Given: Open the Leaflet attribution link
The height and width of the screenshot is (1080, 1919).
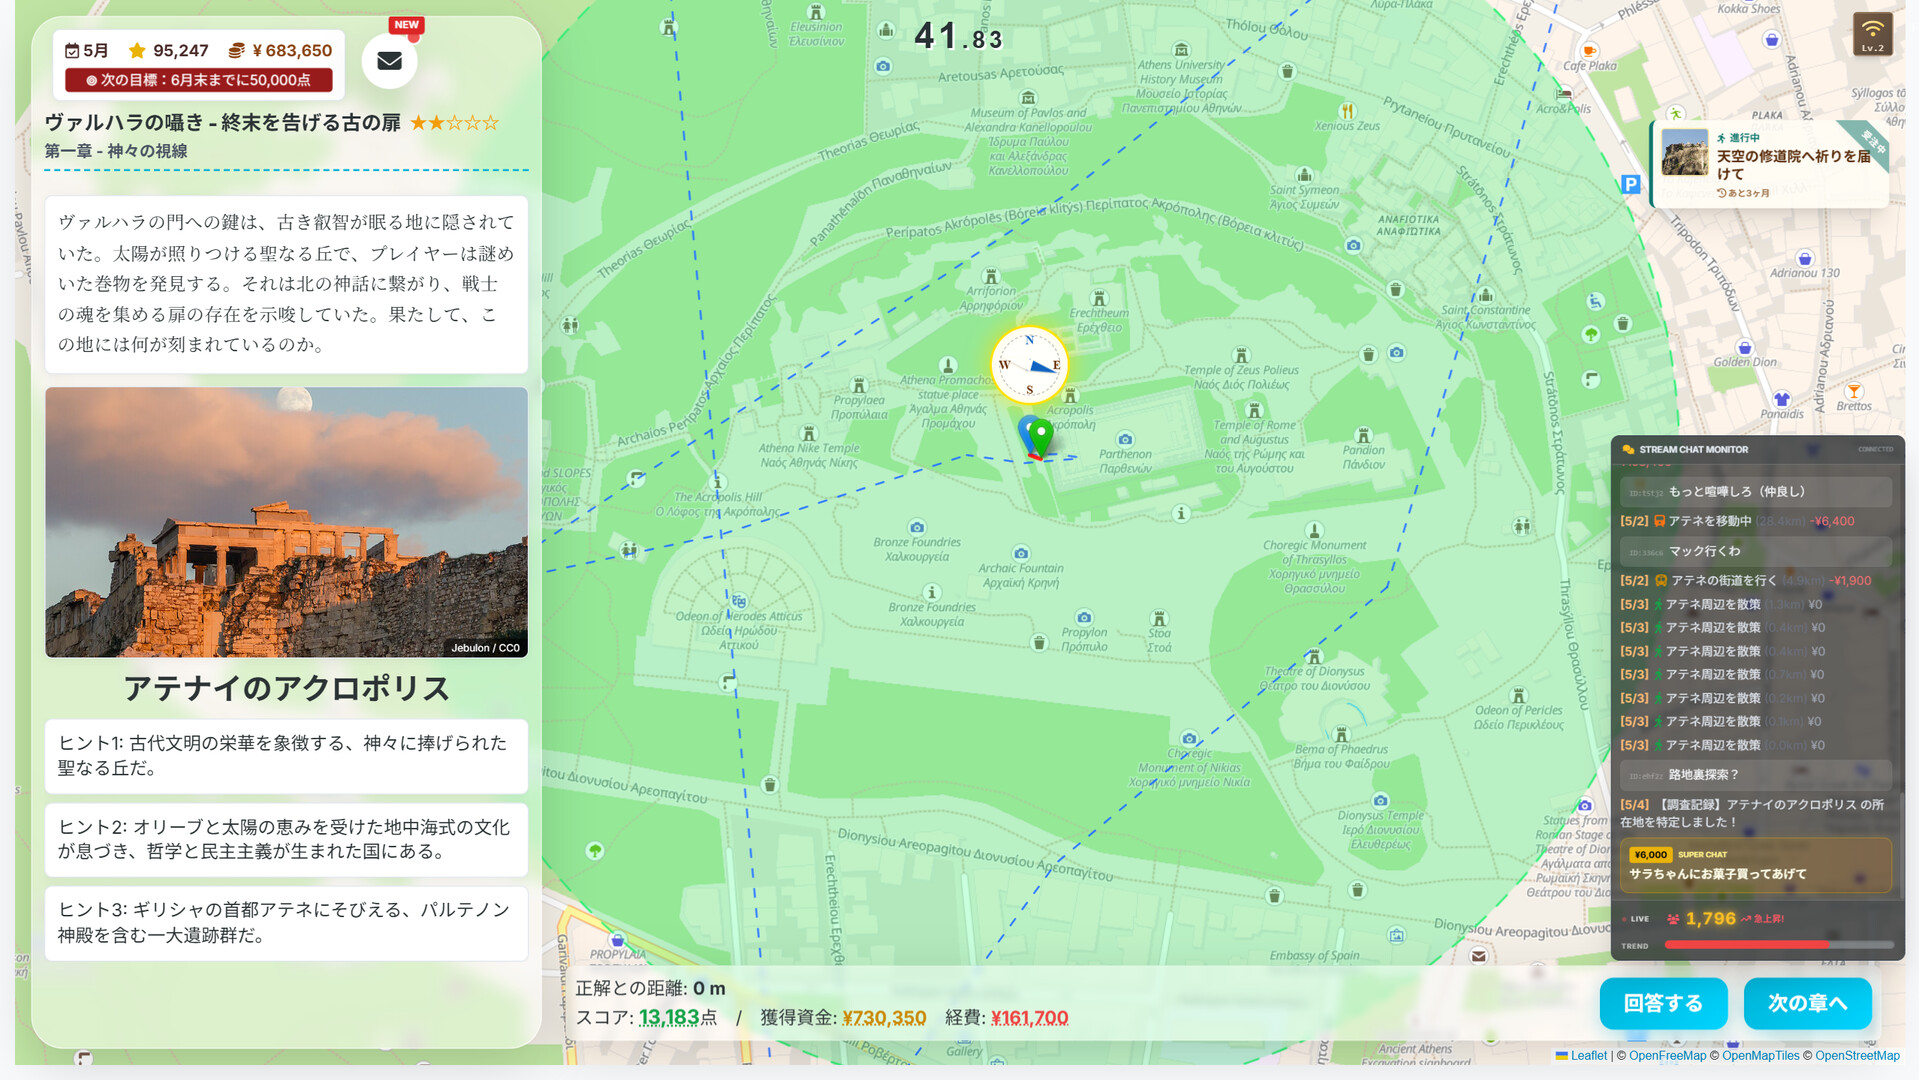Looking at the screenshot, I should [1587, 1055].
